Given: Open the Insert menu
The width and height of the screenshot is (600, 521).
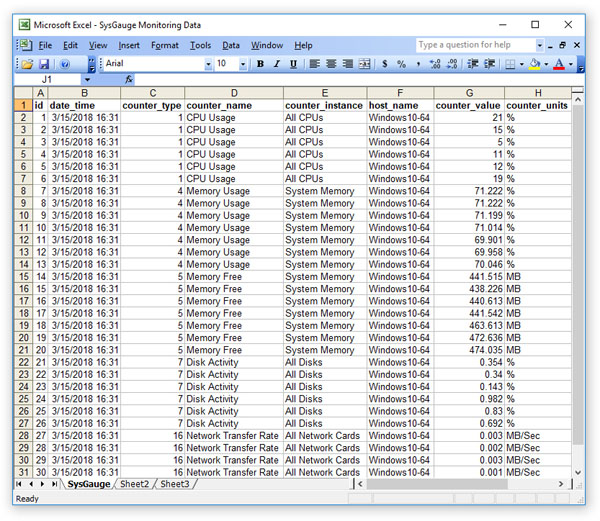Looking at the screenshot, I should tap(129, 46).
